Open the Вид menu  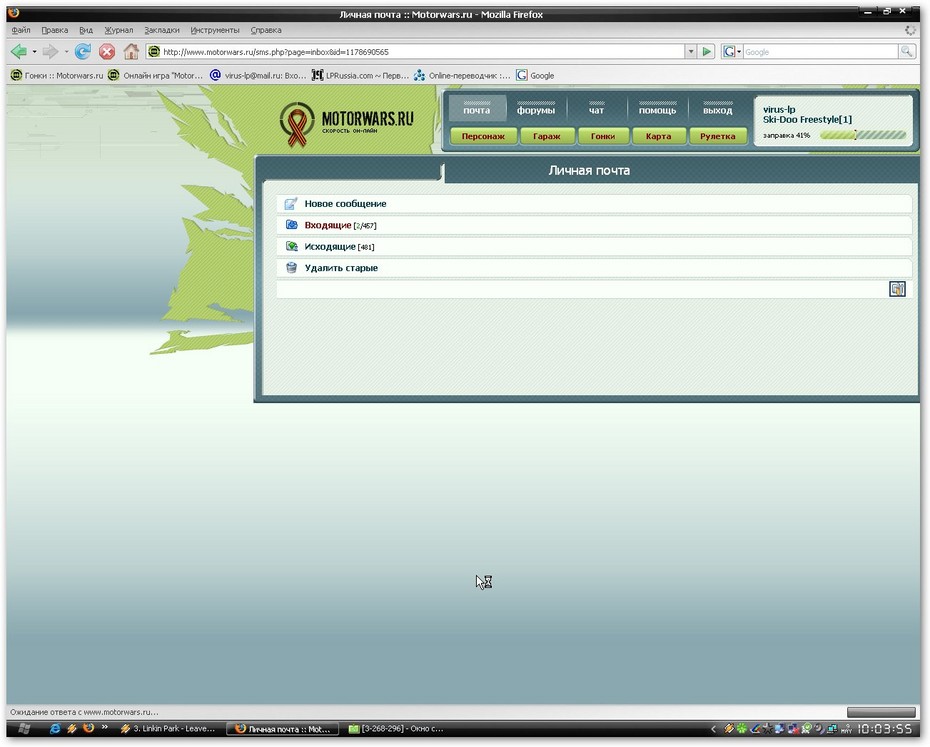coord(86,30)
